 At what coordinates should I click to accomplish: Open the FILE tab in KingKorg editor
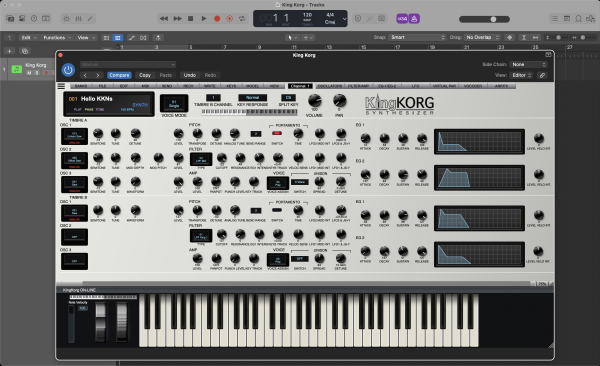coord(102,86)
